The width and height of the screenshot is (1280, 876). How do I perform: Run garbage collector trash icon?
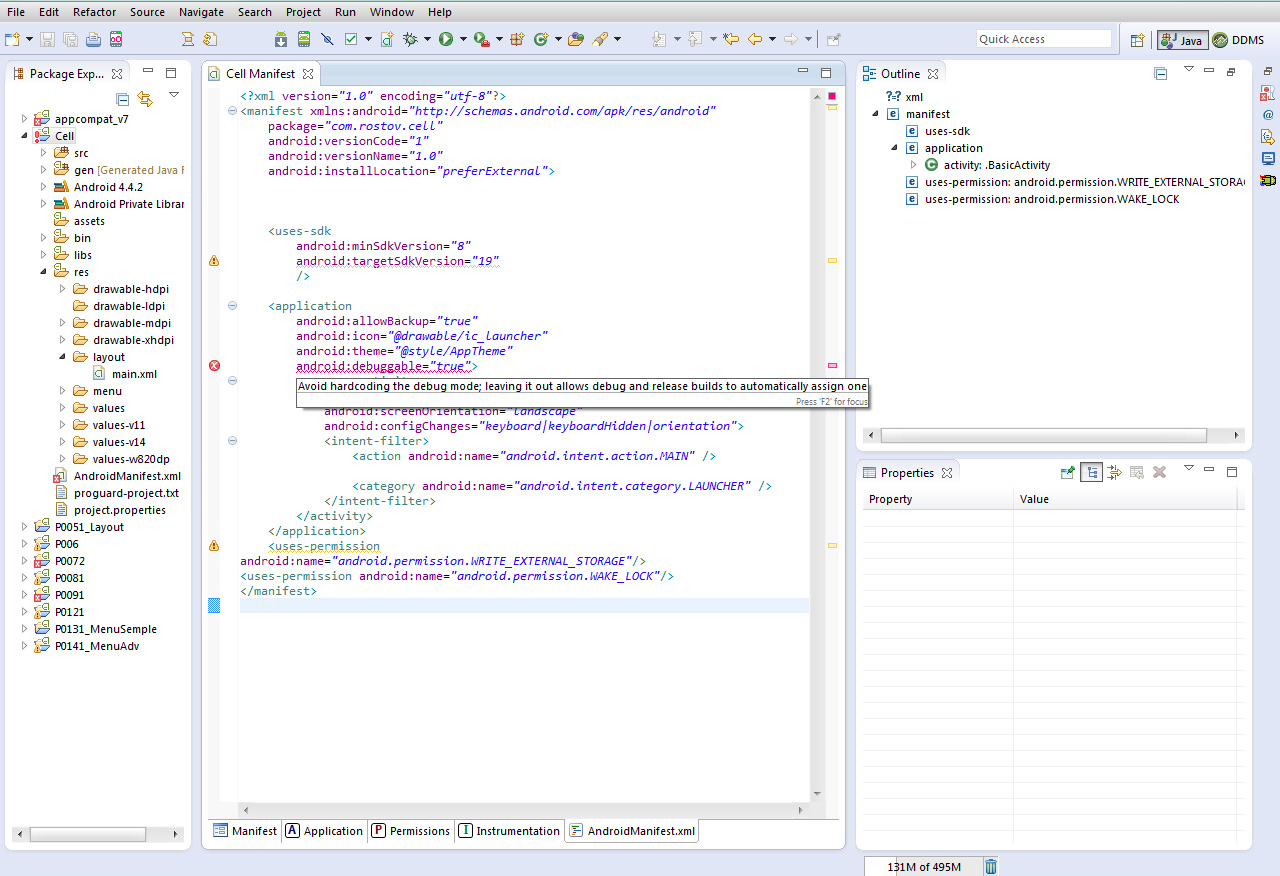tap(991, 867)
